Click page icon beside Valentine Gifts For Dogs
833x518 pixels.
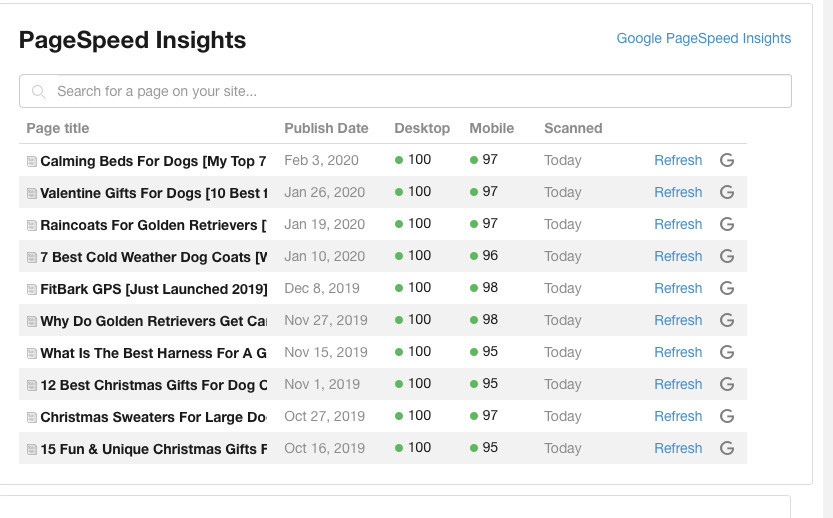point(32,193)
